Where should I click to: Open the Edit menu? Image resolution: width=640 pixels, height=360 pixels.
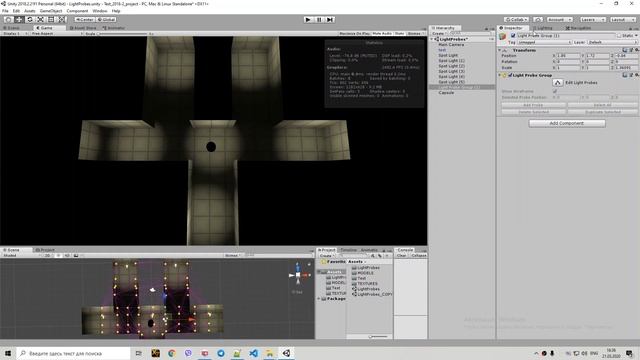click(x=16, y=11)
